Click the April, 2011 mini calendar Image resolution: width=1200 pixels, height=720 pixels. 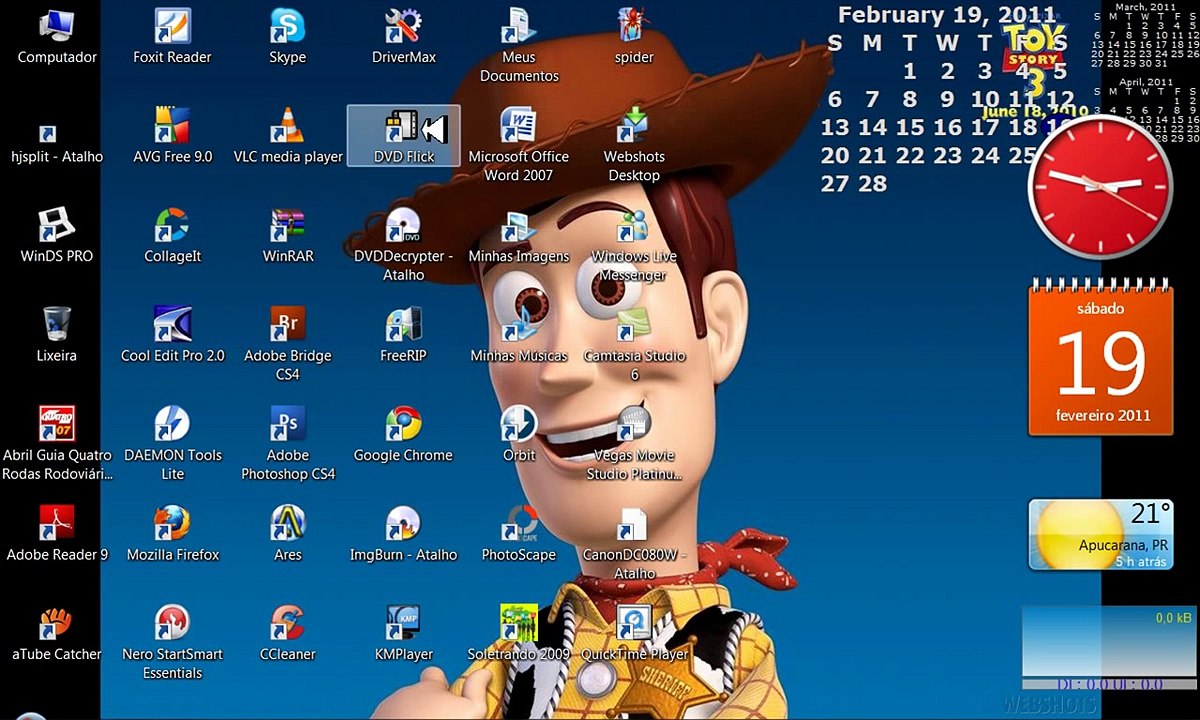pos(1145,110)
